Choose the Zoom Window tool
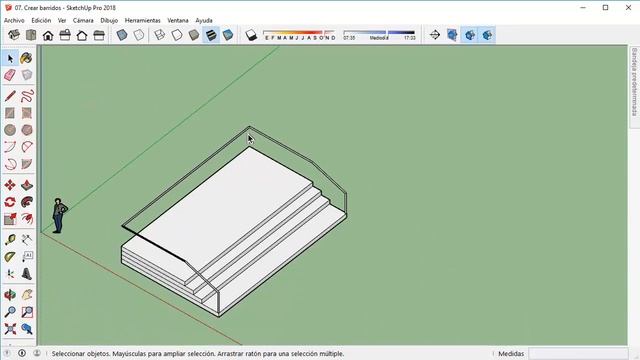 point(27,312)
